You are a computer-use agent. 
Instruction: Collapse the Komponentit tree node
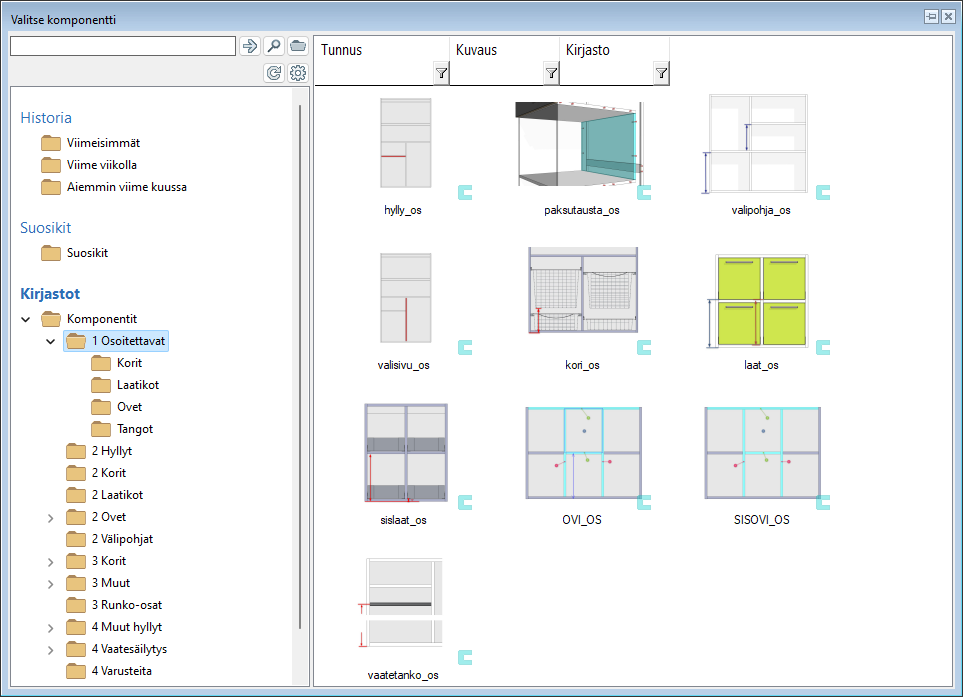(26, 319)
